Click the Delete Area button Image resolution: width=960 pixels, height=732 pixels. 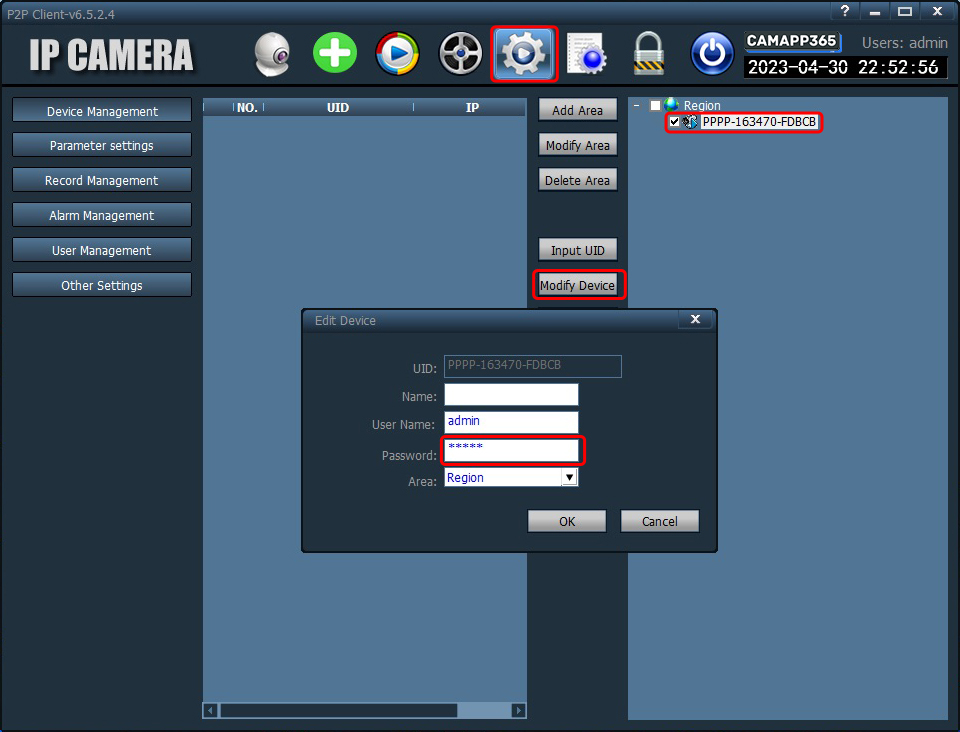[577, 180]
